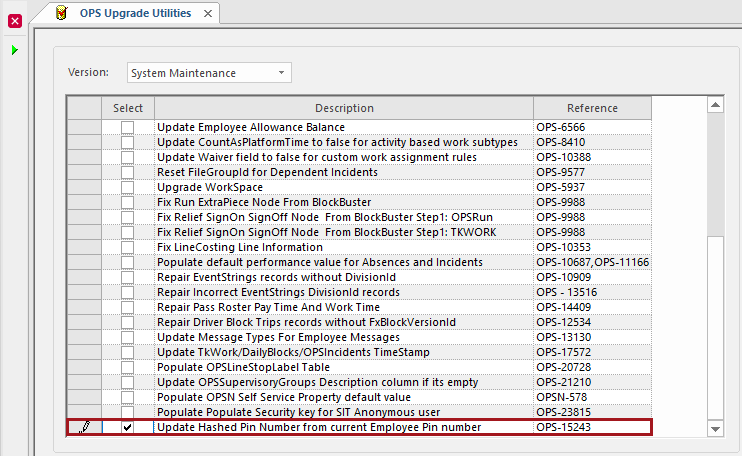Click 'Fix Run ExtraPiece Node From BlockBuster' text
Image resolution: width=742 pixels, height=456 pixels.
pos(264,202)
